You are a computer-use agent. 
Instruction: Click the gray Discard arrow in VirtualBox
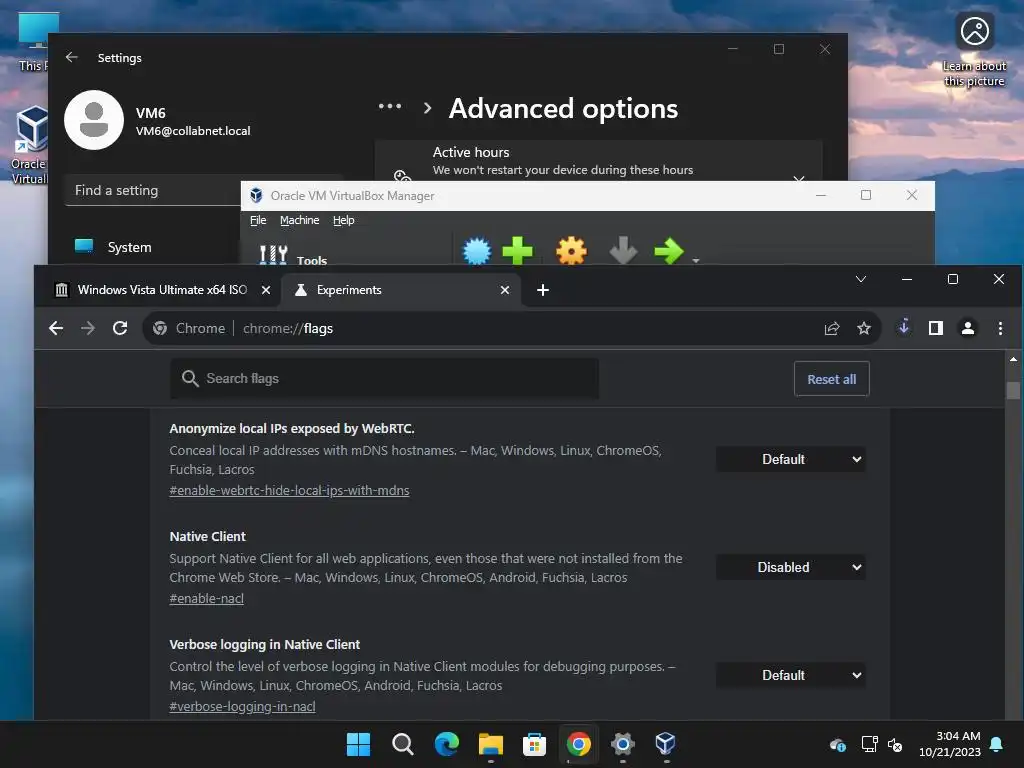point(623,251)
